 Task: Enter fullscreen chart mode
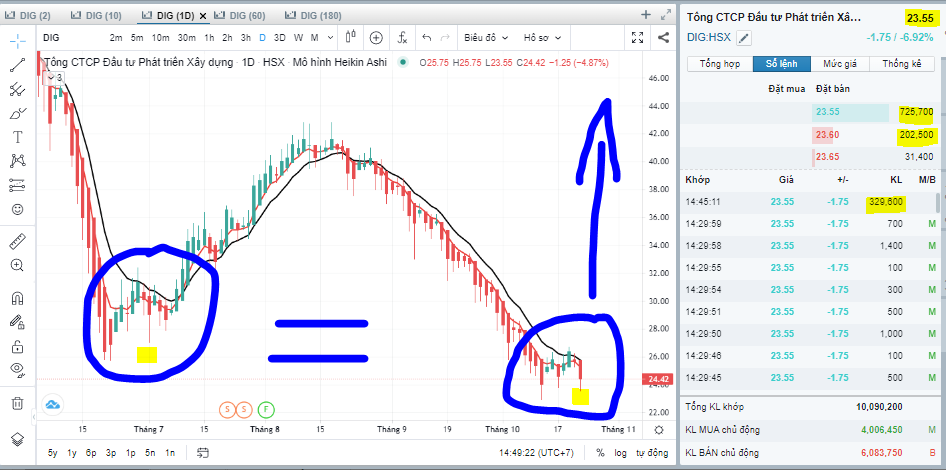click(637, 37)
